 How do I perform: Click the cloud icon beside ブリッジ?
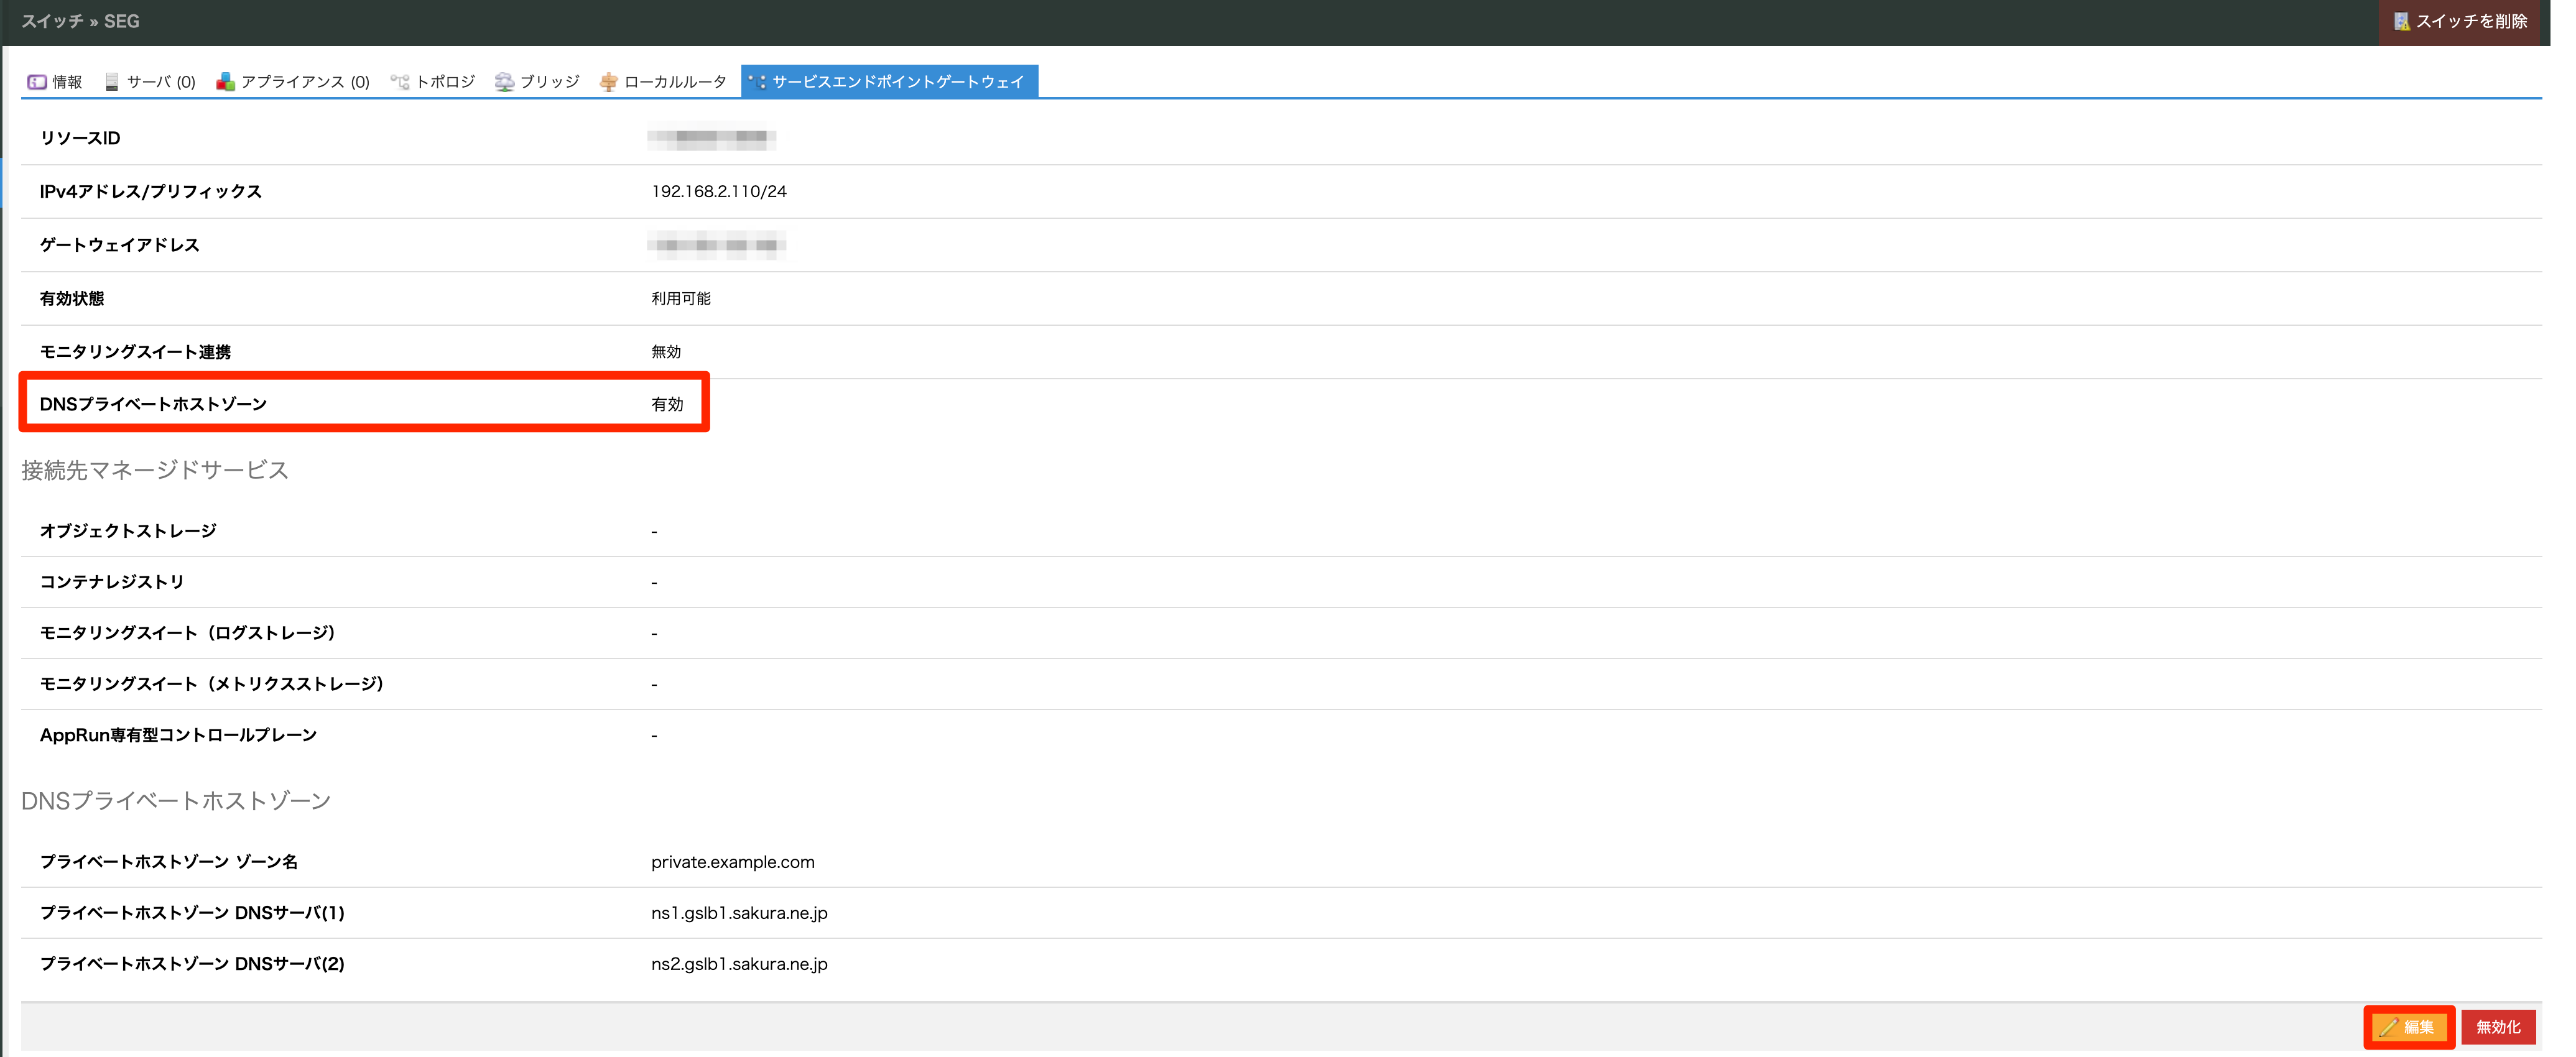504,82
